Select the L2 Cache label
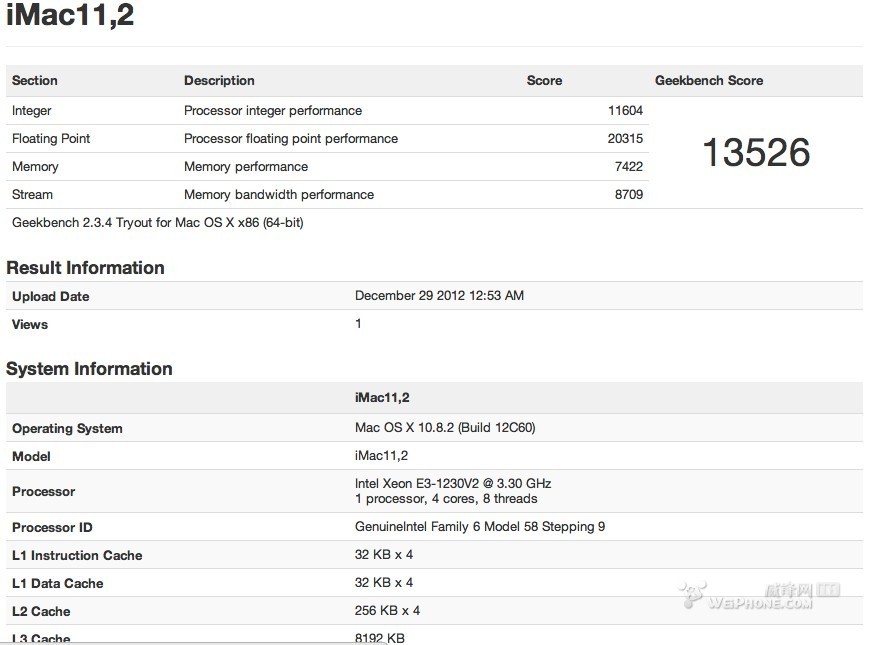871x645 pixels. click(41, 611)
